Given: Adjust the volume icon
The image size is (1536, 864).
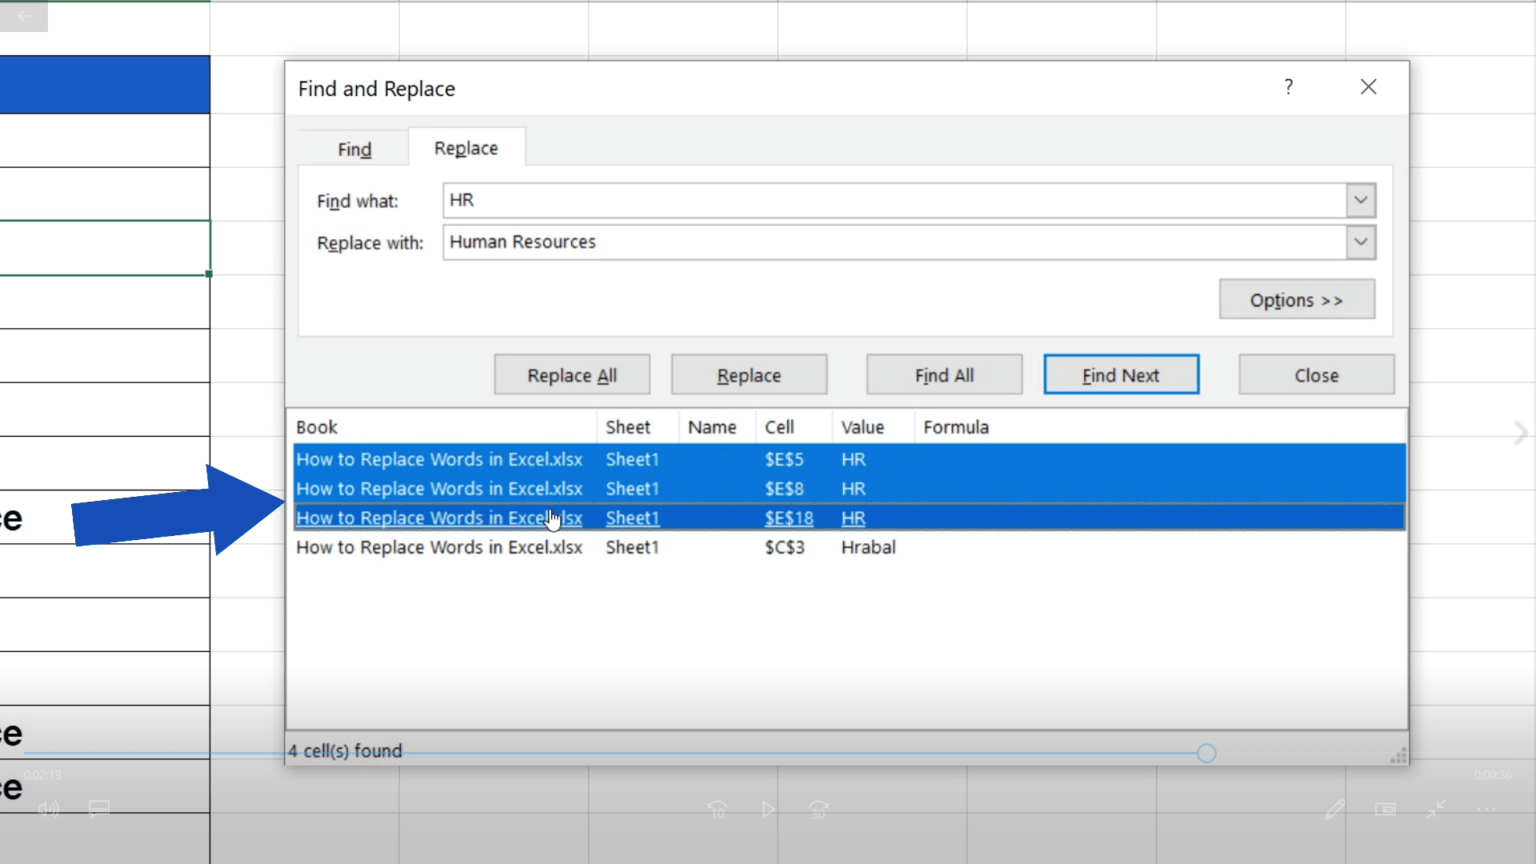Looking at the screenshot, I should 48,809.
